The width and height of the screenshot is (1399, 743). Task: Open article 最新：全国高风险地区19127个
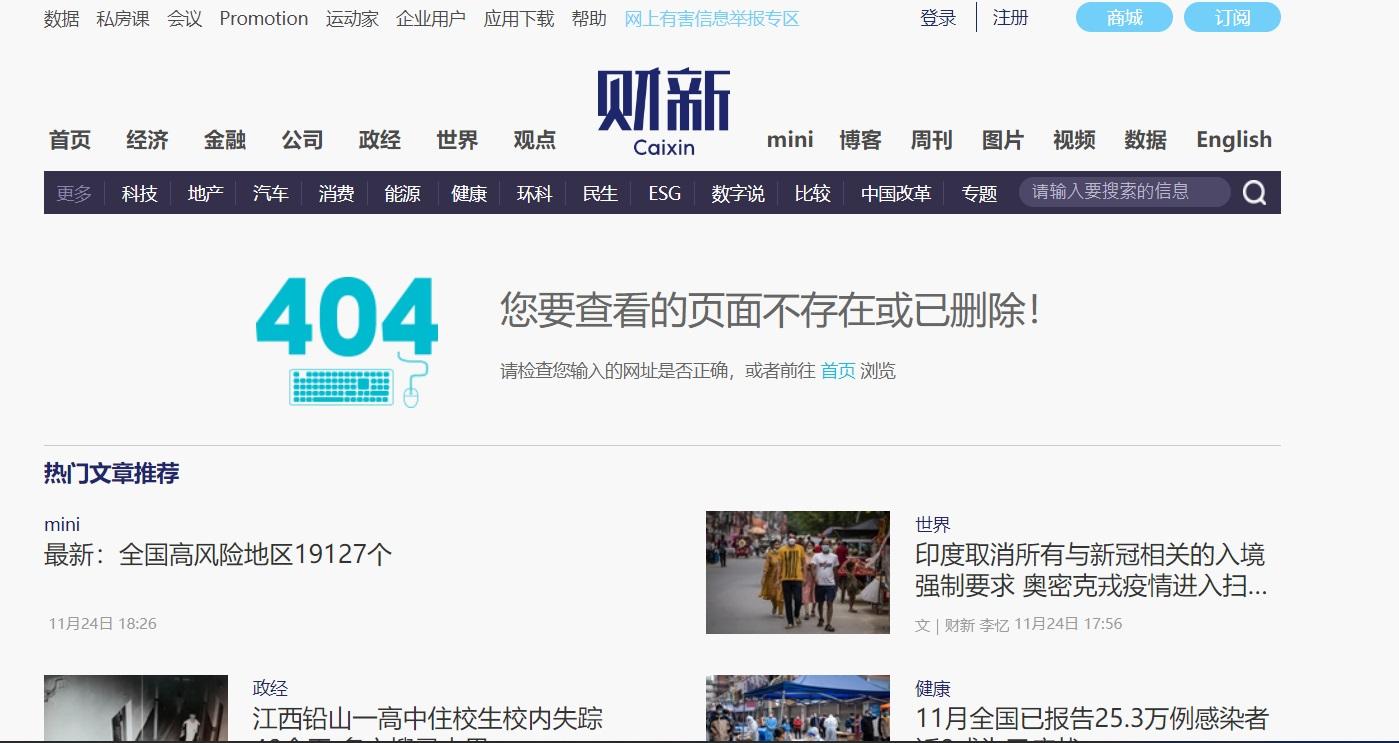[218, 554]
